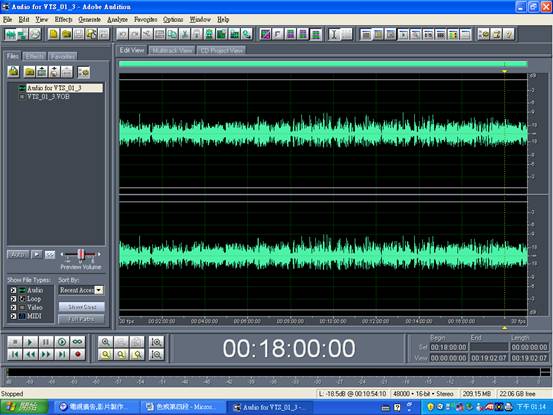This screenshot has width=553, height=415.
Task: Click the Fast Forward transport button
Action: [46, 354]
